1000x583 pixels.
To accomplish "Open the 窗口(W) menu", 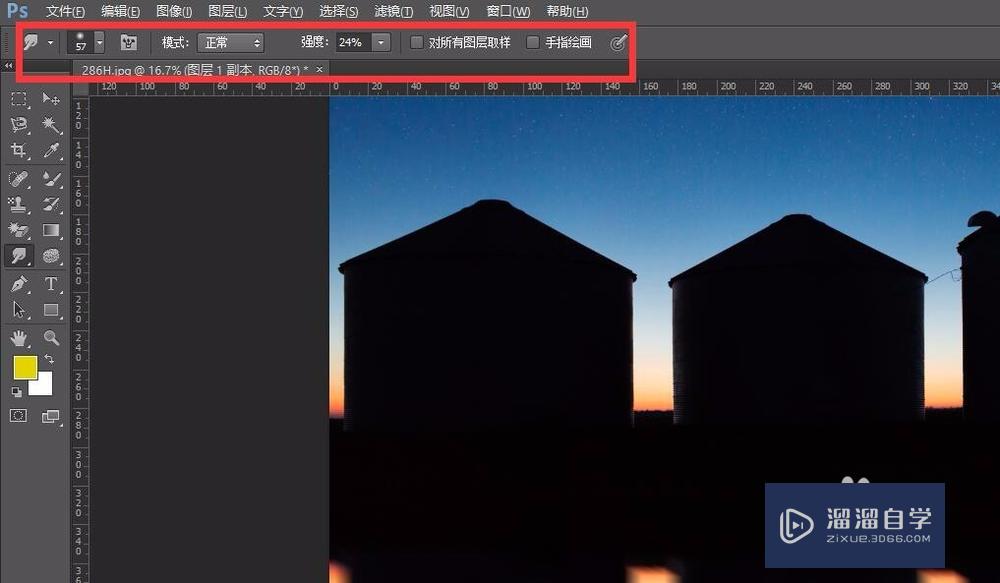I will pos(508,11).
